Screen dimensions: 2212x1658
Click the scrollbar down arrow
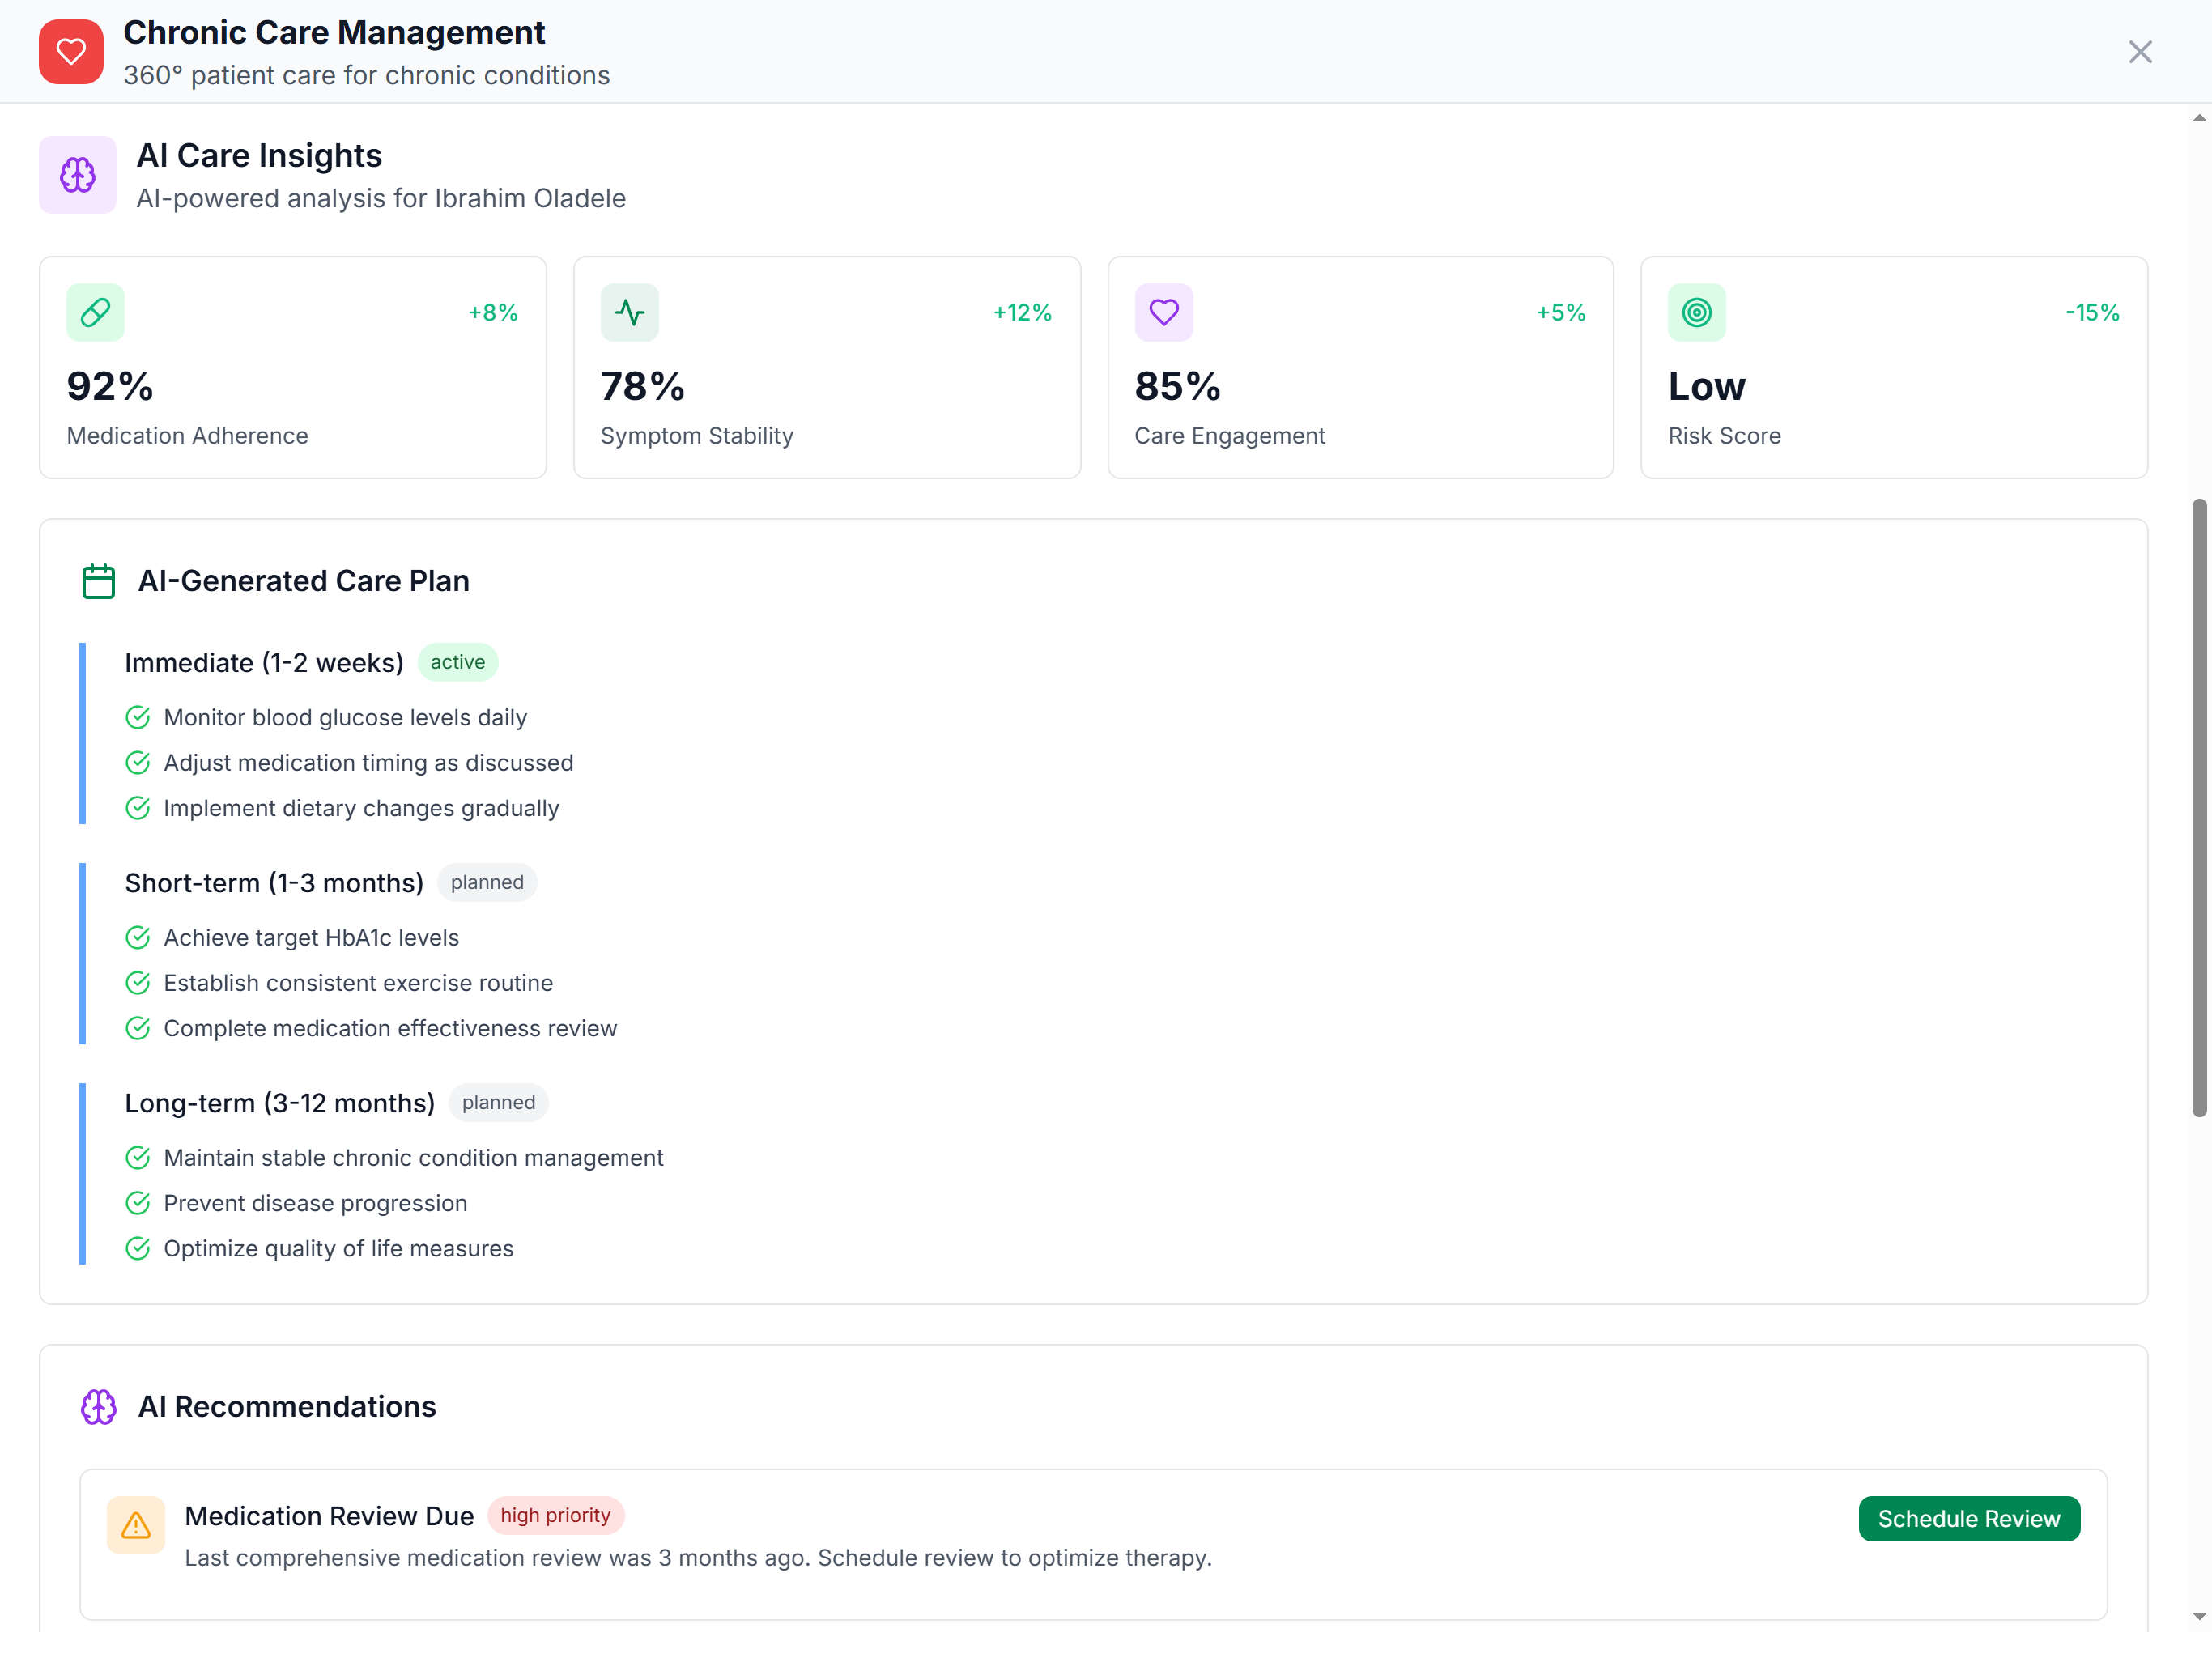[2199, 1616]
